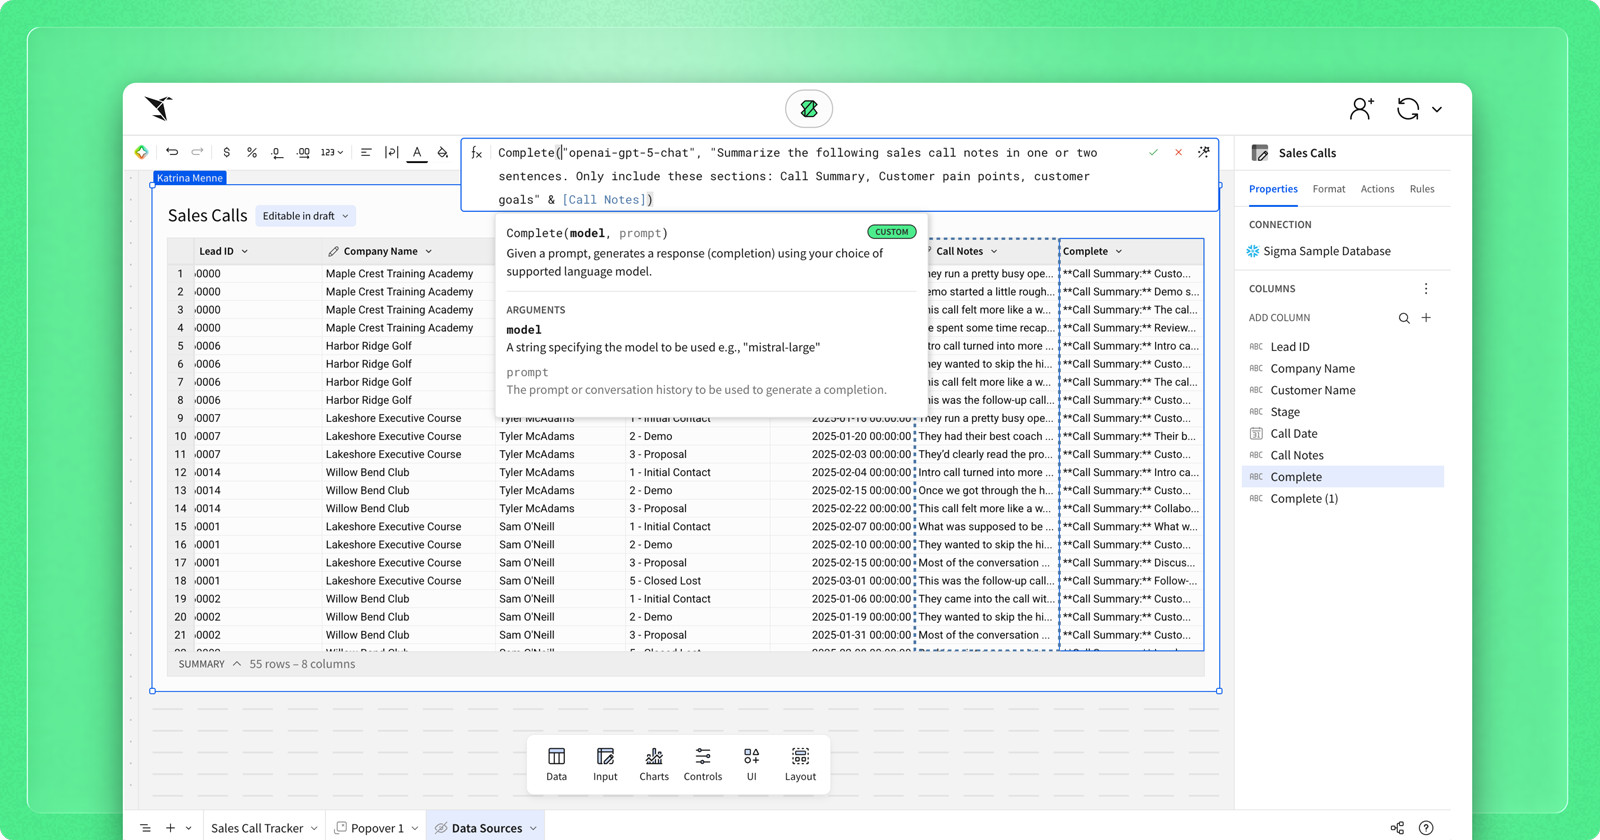Switch to Sales Call Tracker page tab
1600x840 pixels.
tap(257, 828)
